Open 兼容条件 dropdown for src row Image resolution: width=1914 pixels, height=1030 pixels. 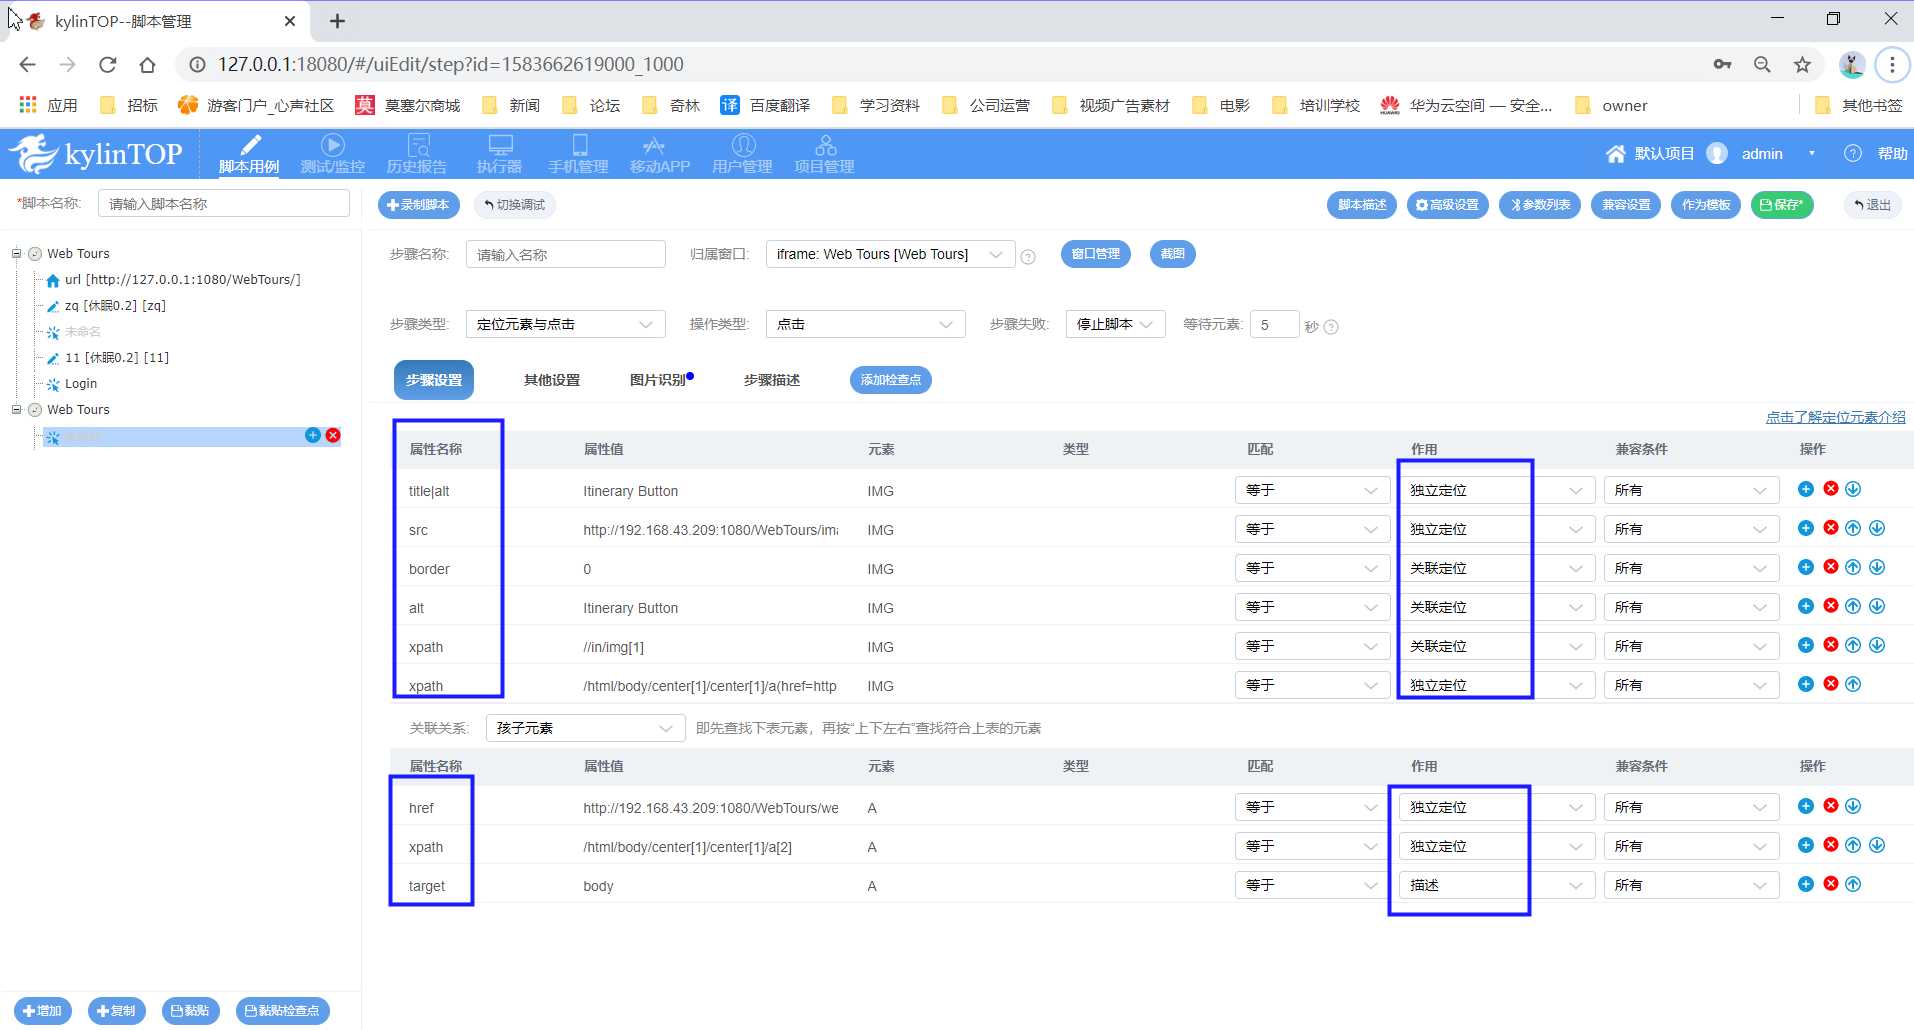[x=1691, y=529]
